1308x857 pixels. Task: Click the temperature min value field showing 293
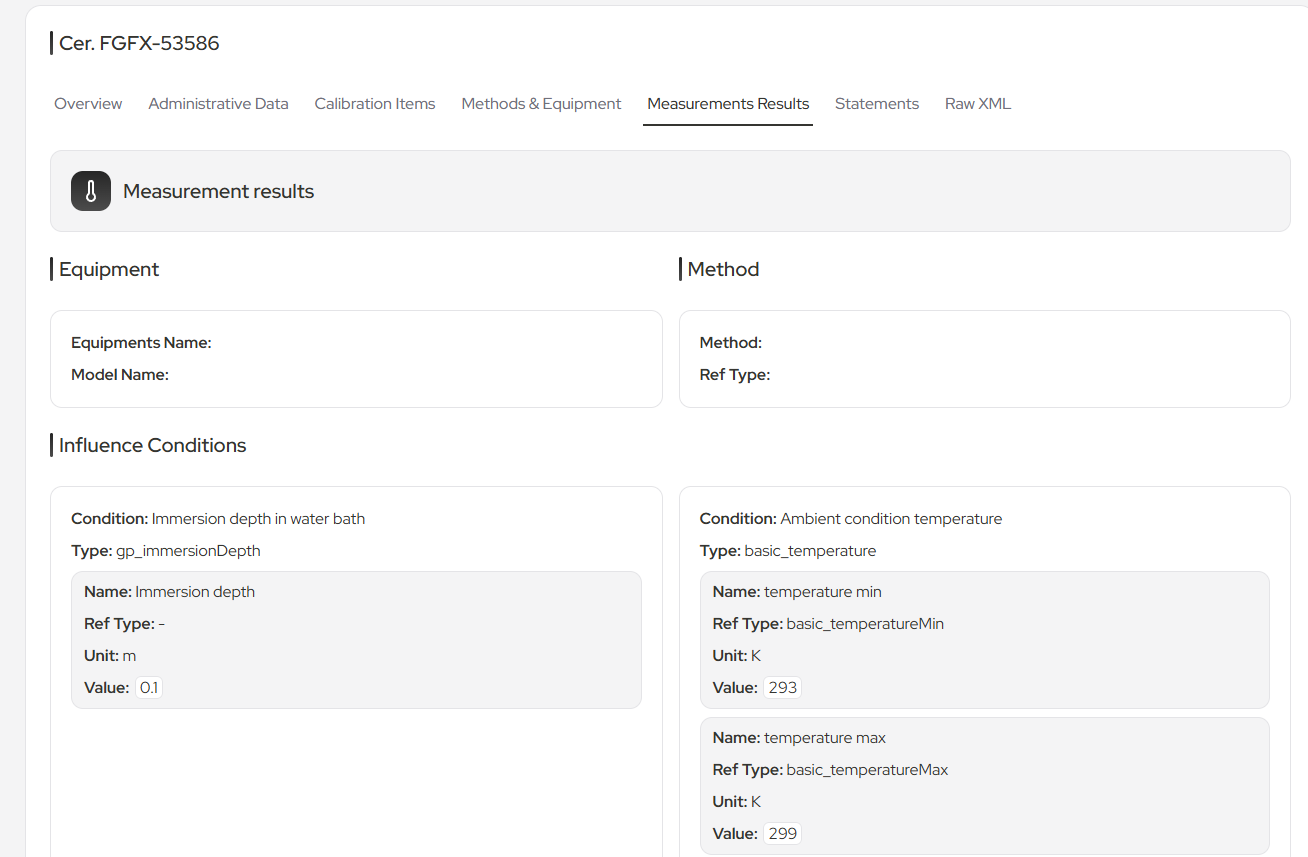(782, 687)
